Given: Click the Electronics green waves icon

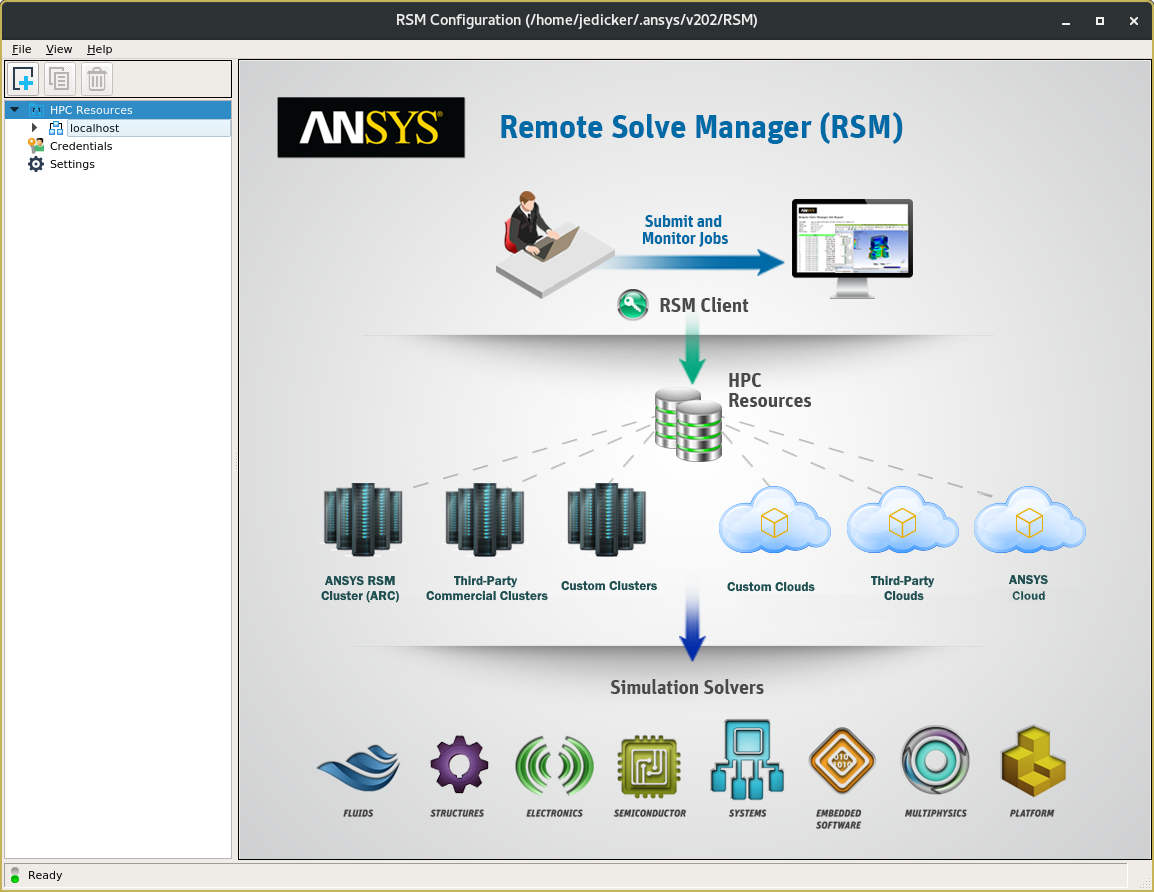Looking at the screenshot, I should tap(554, 766).
